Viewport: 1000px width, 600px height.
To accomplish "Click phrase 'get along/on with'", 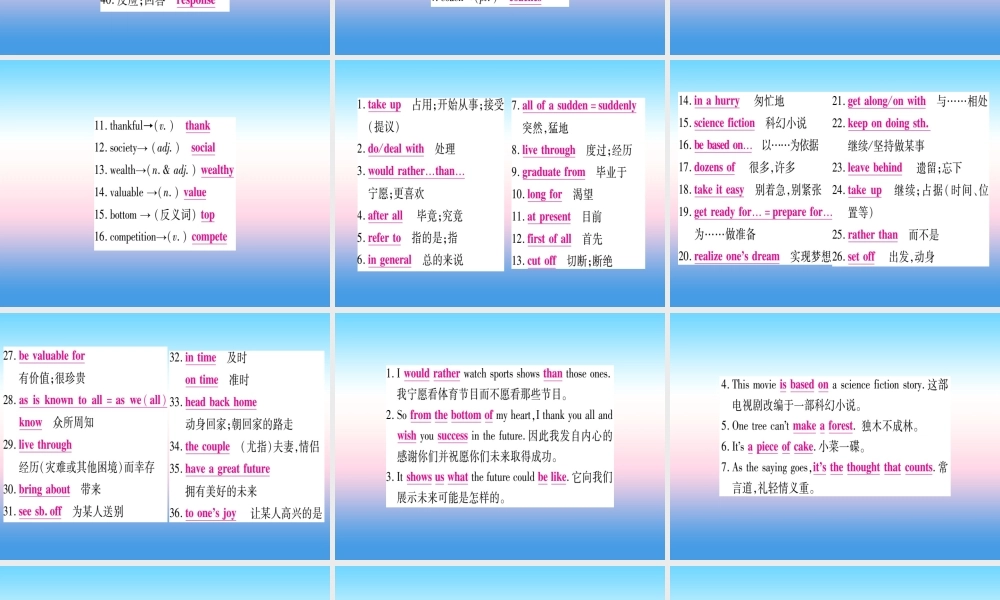I will coord(886,101).
